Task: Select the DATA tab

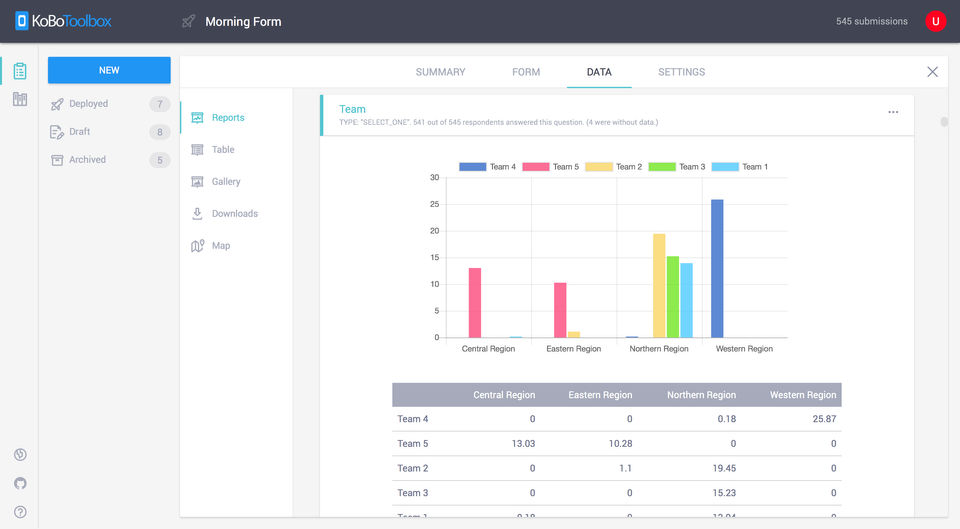Action: coord(599,72)
